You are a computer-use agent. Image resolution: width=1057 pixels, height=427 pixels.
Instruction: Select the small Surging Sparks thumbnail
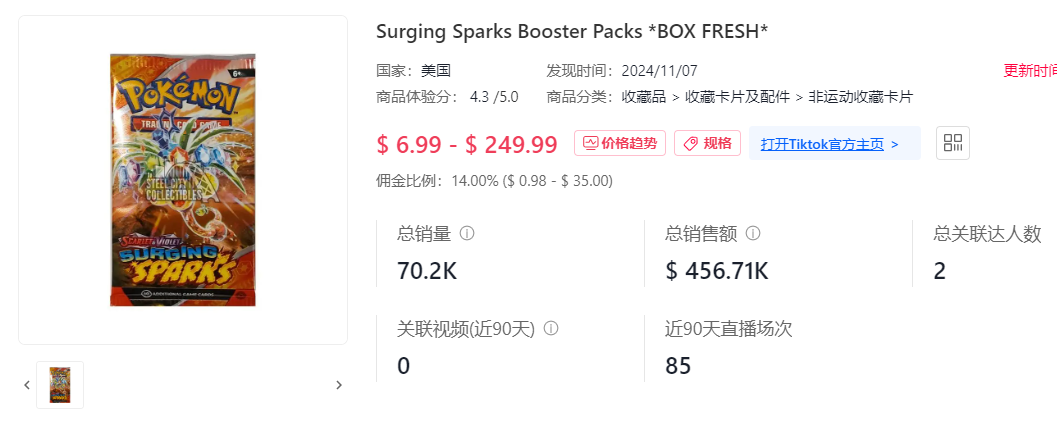coord(60,385)
